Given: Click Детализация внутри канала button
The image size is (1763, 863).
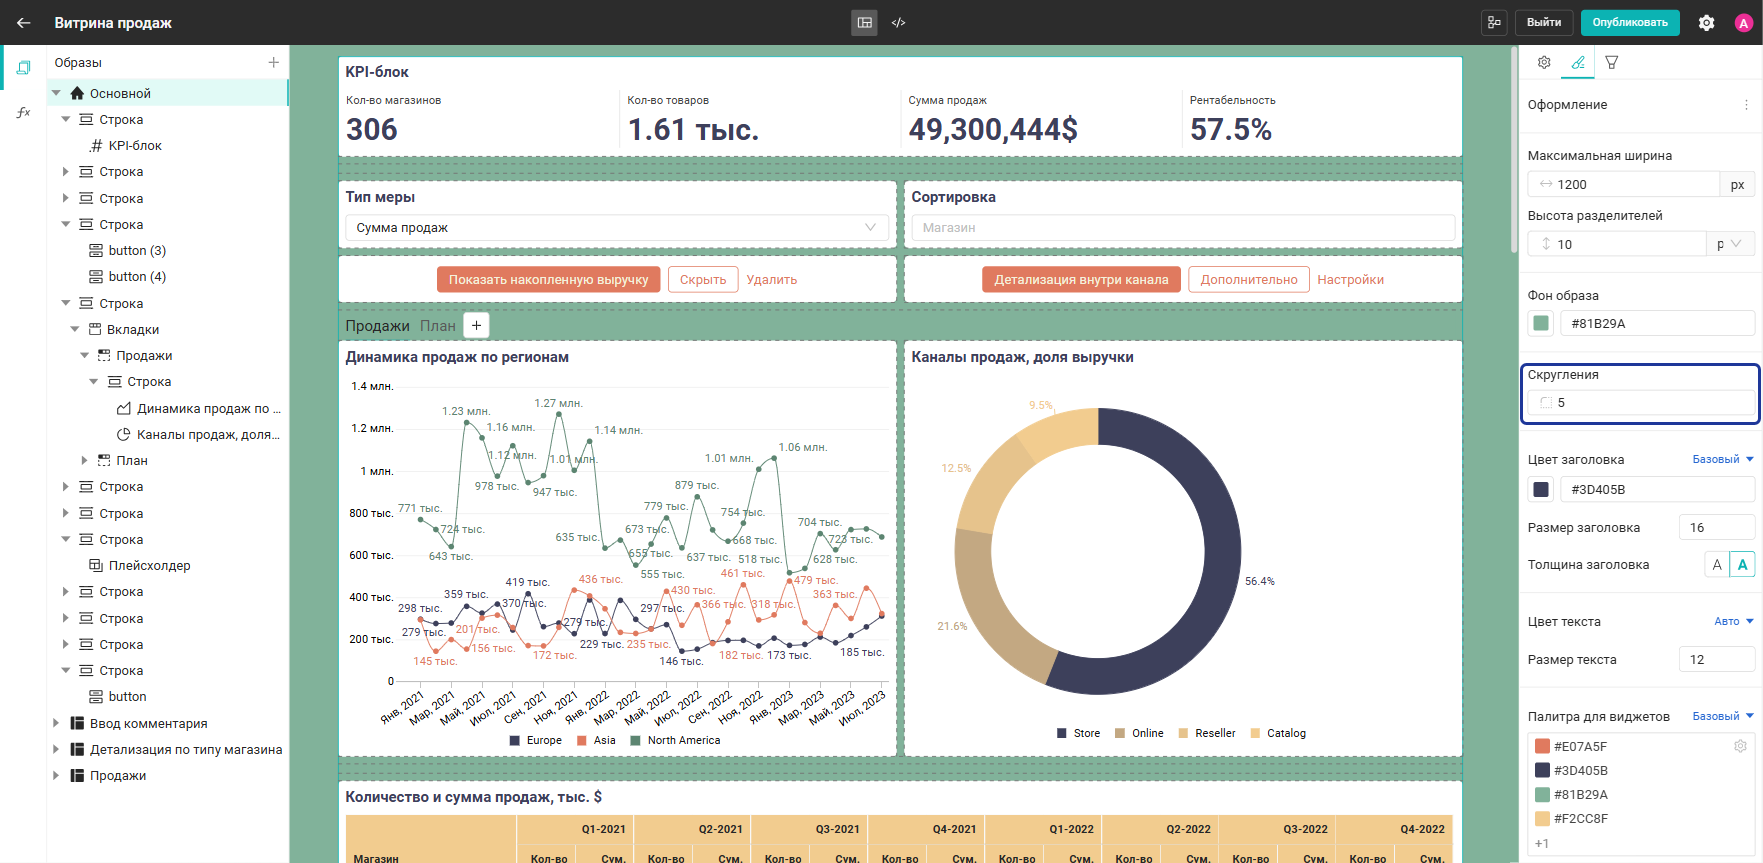Looking at the screenshot, I should pyautogui.click(x=1081, y=280).
